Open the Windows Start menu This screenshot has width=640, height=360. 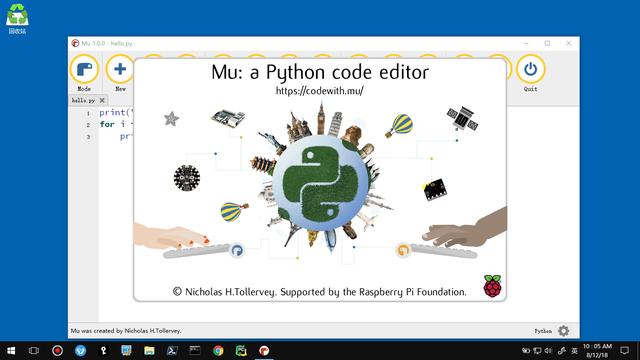pos(11,351)
